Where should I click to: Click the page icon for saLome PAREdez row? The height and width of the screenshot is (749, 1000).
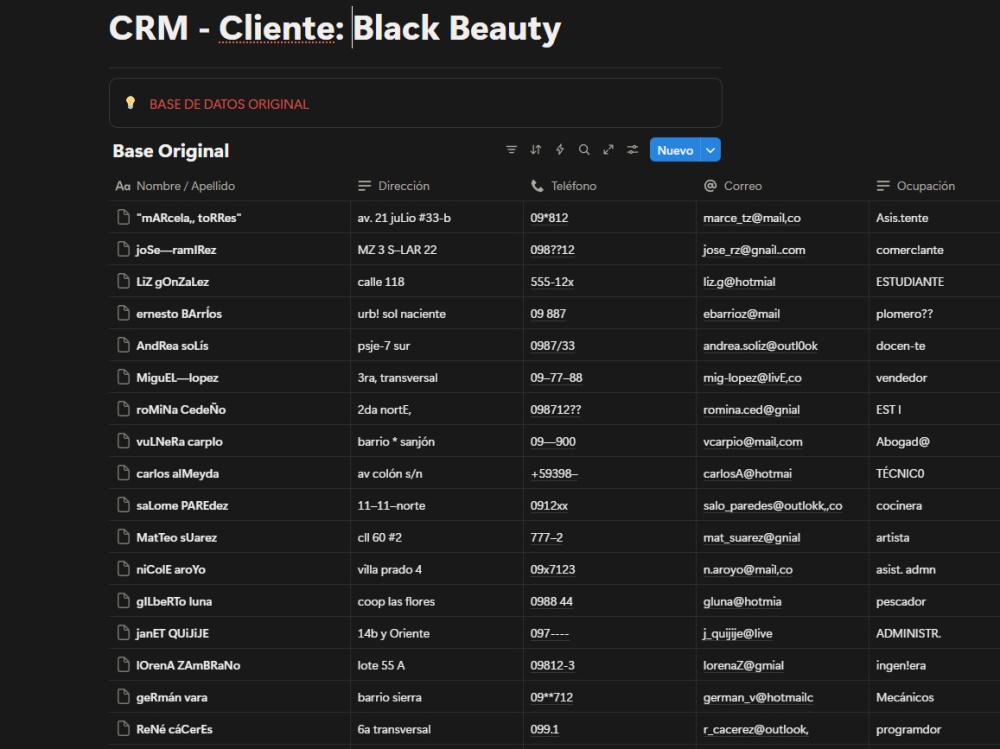[x=124, y=505]
